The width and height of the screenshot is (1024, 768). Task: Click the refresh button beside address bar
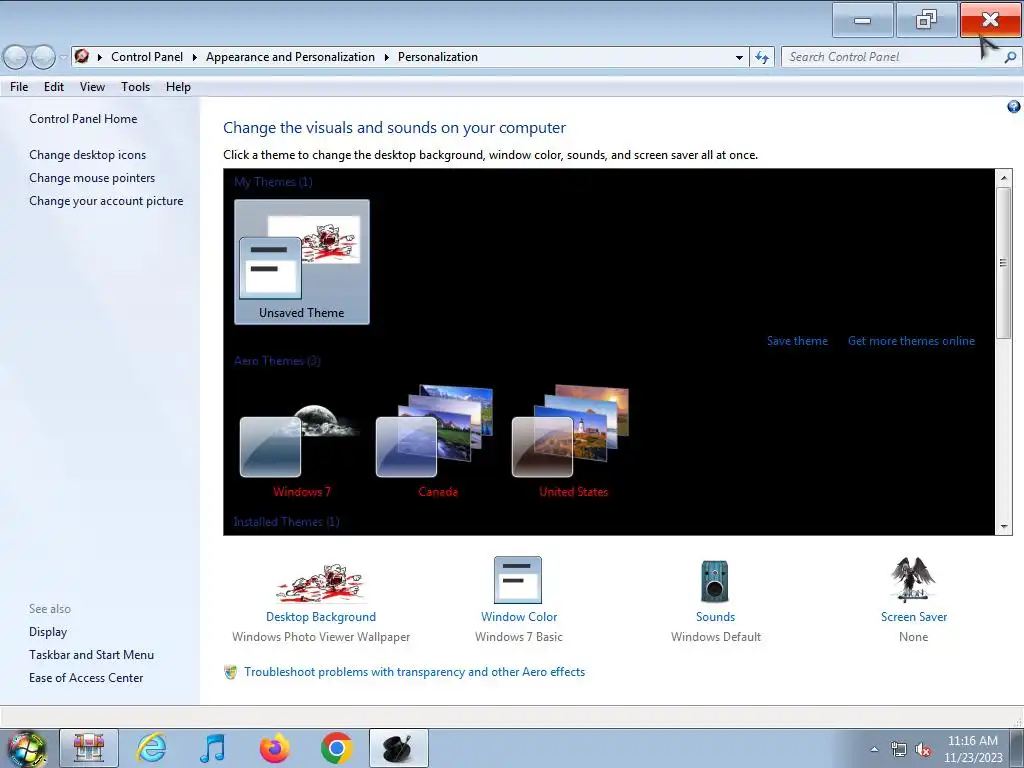click(x=761, y=57)
